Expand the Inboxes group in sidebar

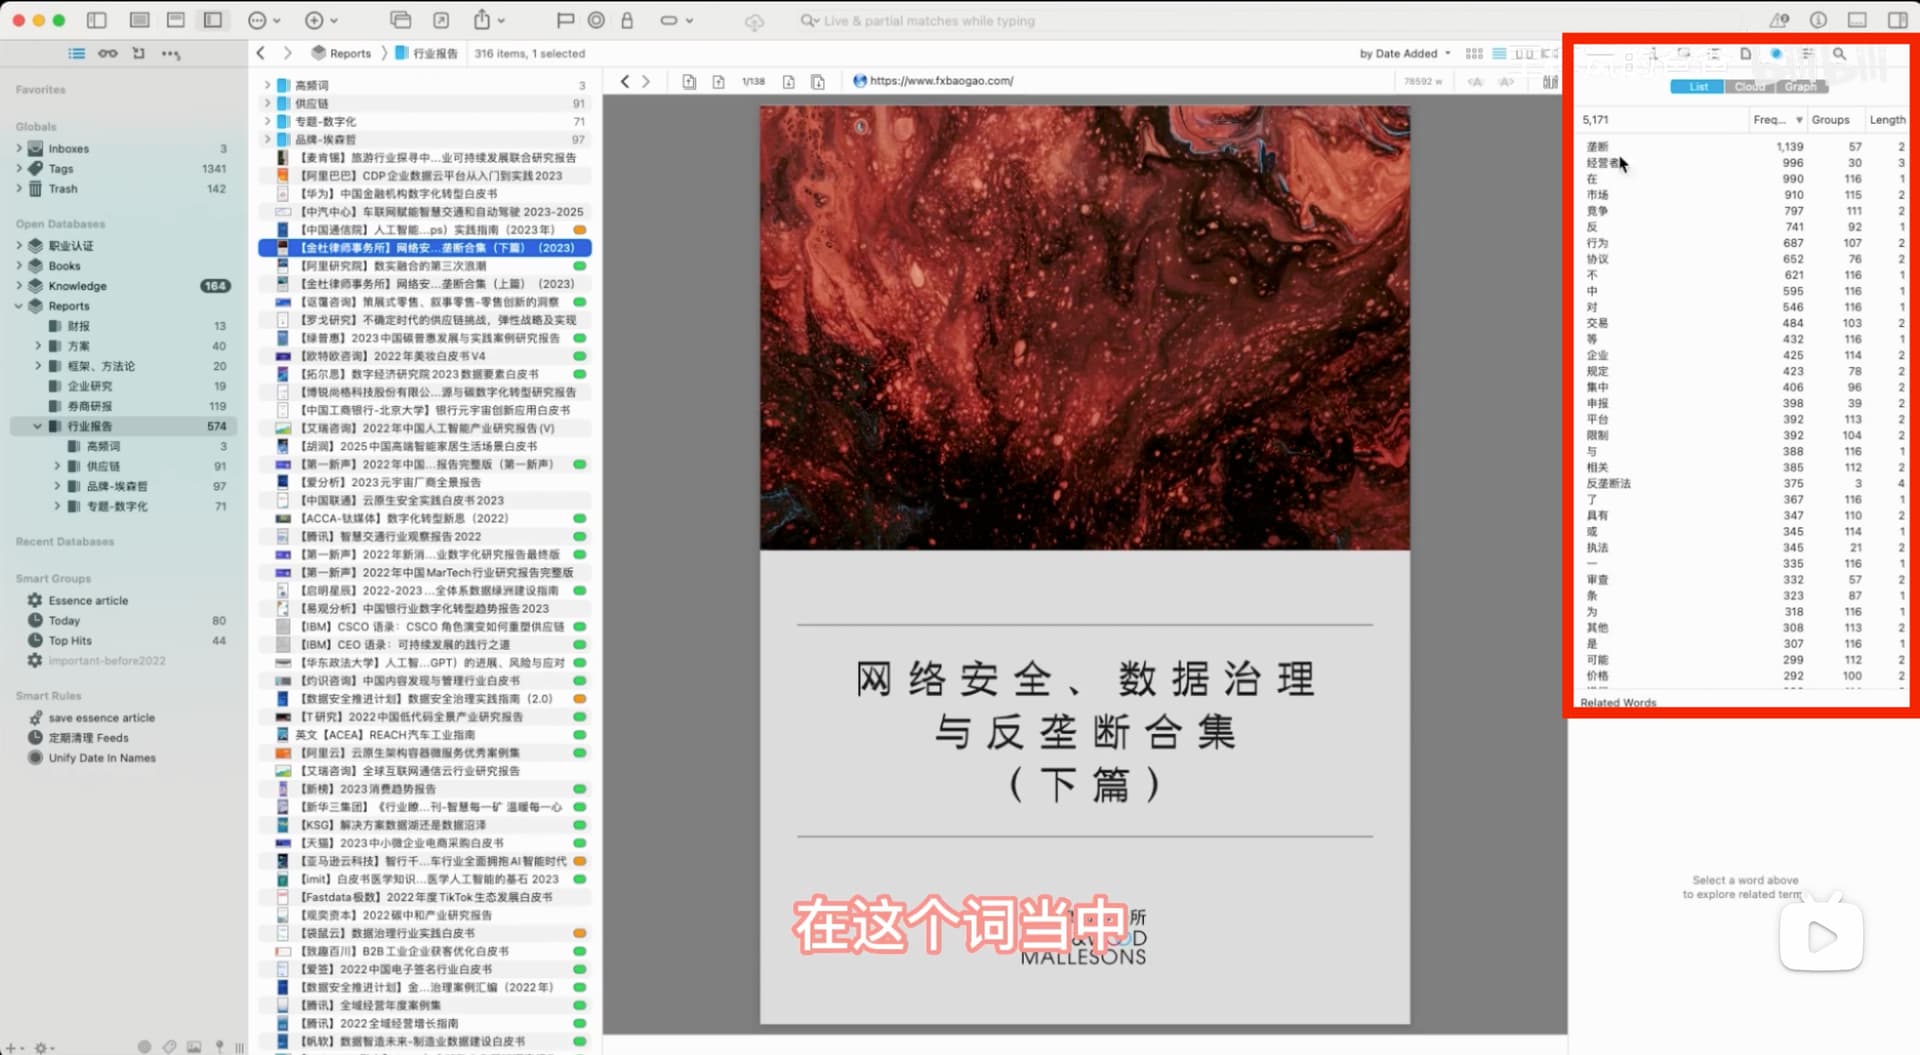coord(19,148)
